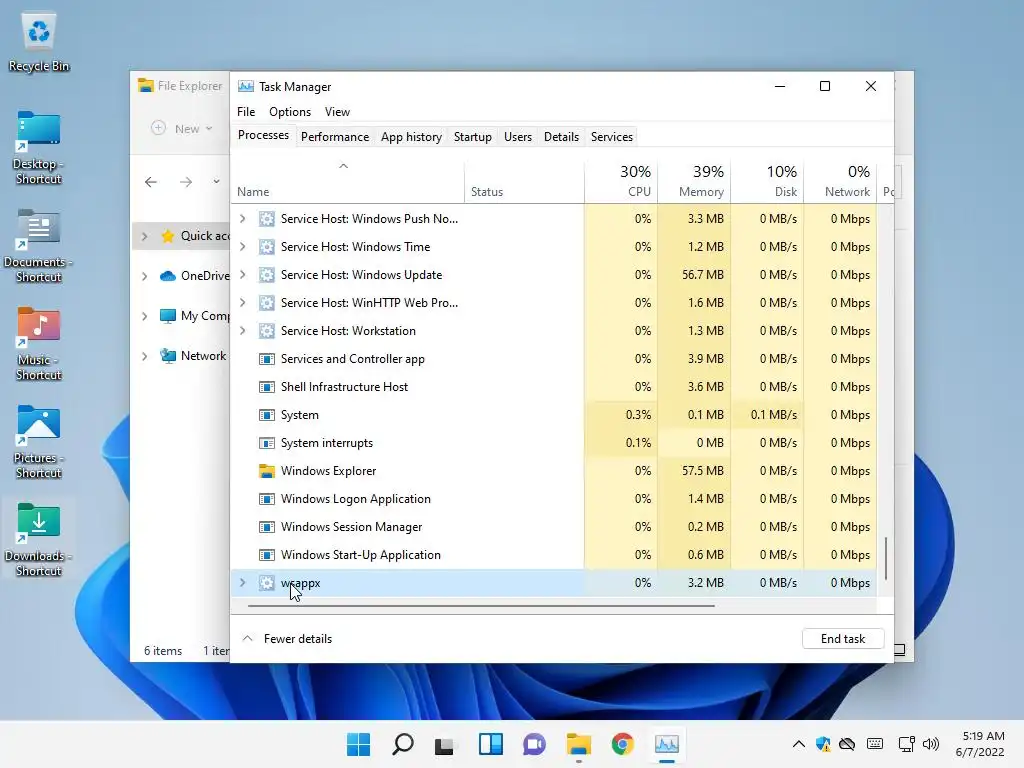Click the Windows Explorer process folder icon
This screenshot has width=1024, height=768.
(x=266, y=471)
